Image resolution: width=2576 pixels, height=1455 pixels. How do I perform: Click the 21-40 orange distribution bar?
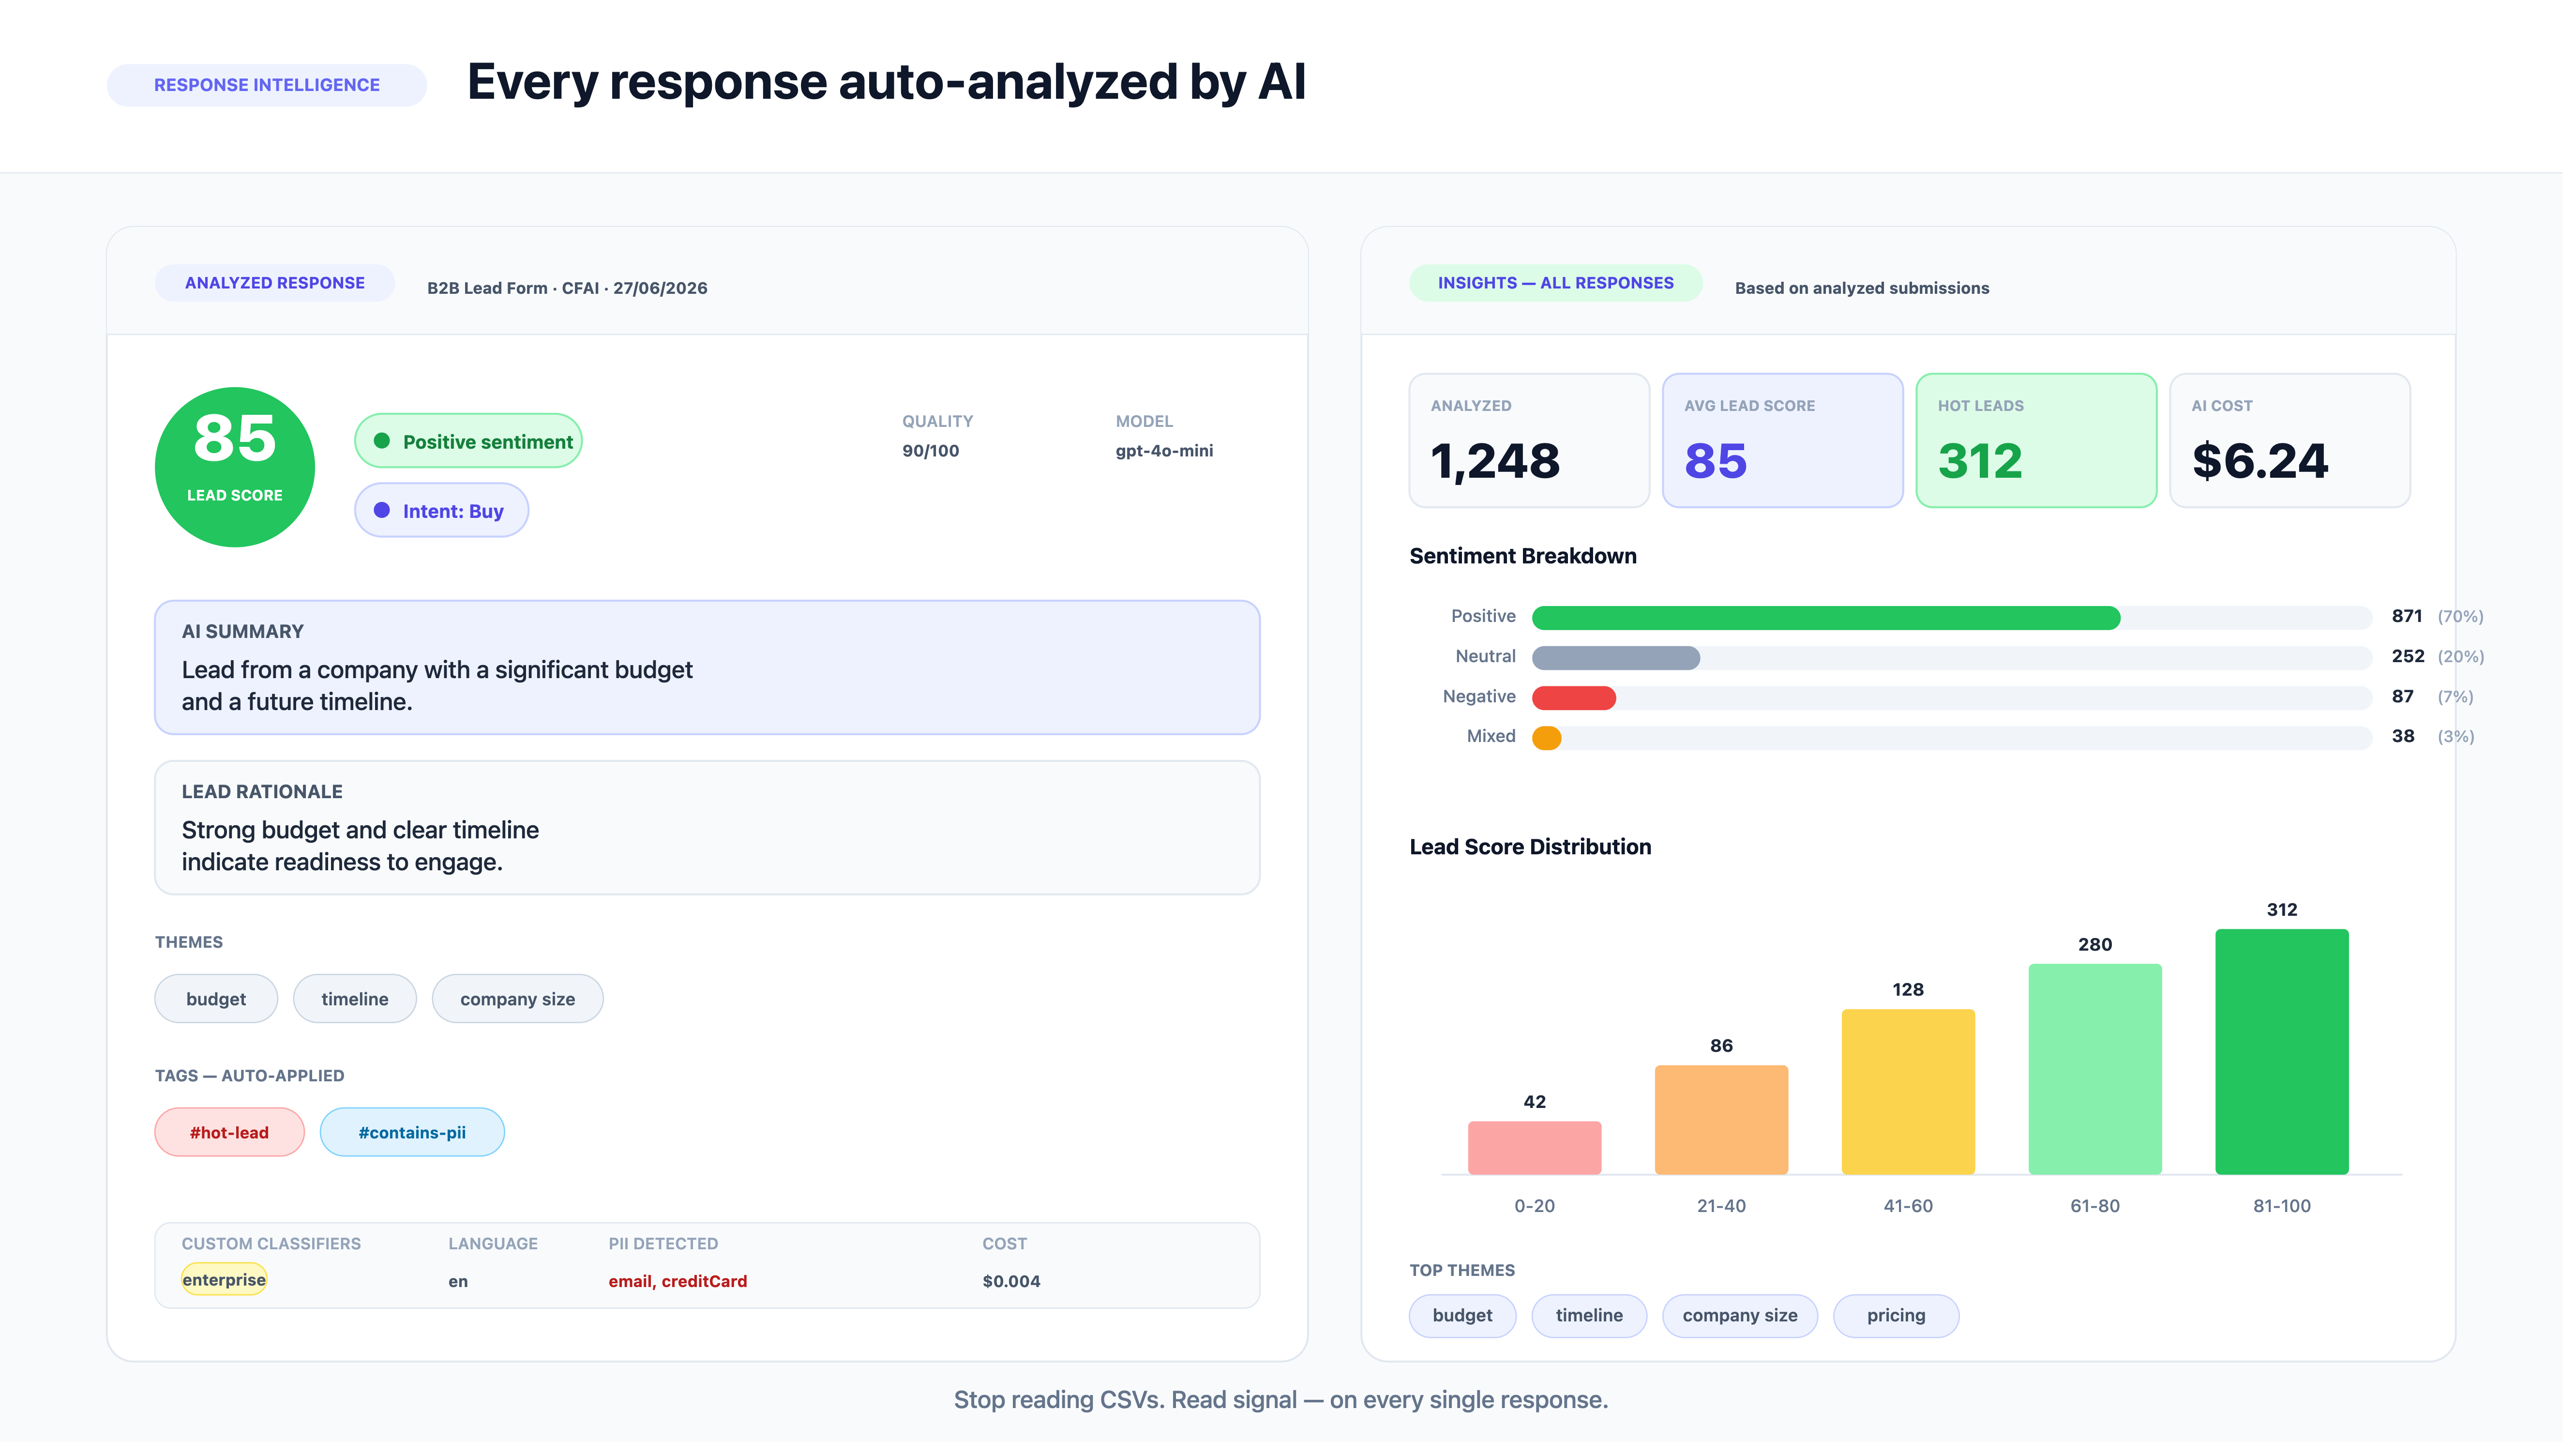click(1730, 1125)
